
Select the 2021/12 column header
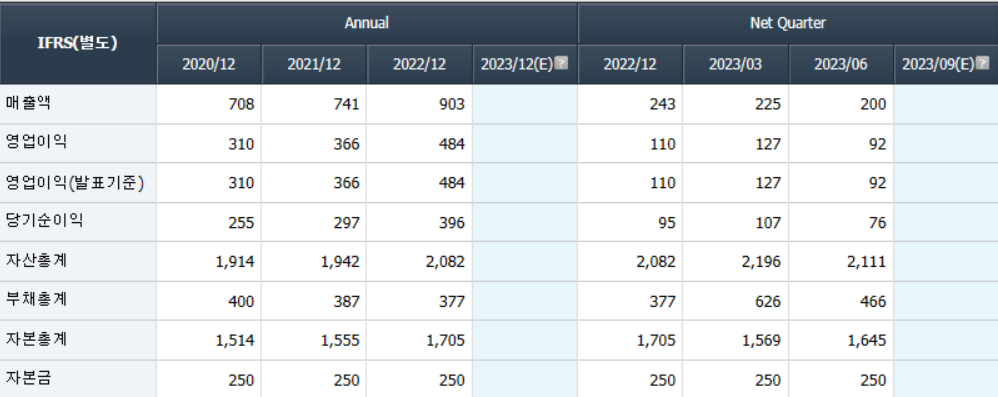tap(314, 64)
